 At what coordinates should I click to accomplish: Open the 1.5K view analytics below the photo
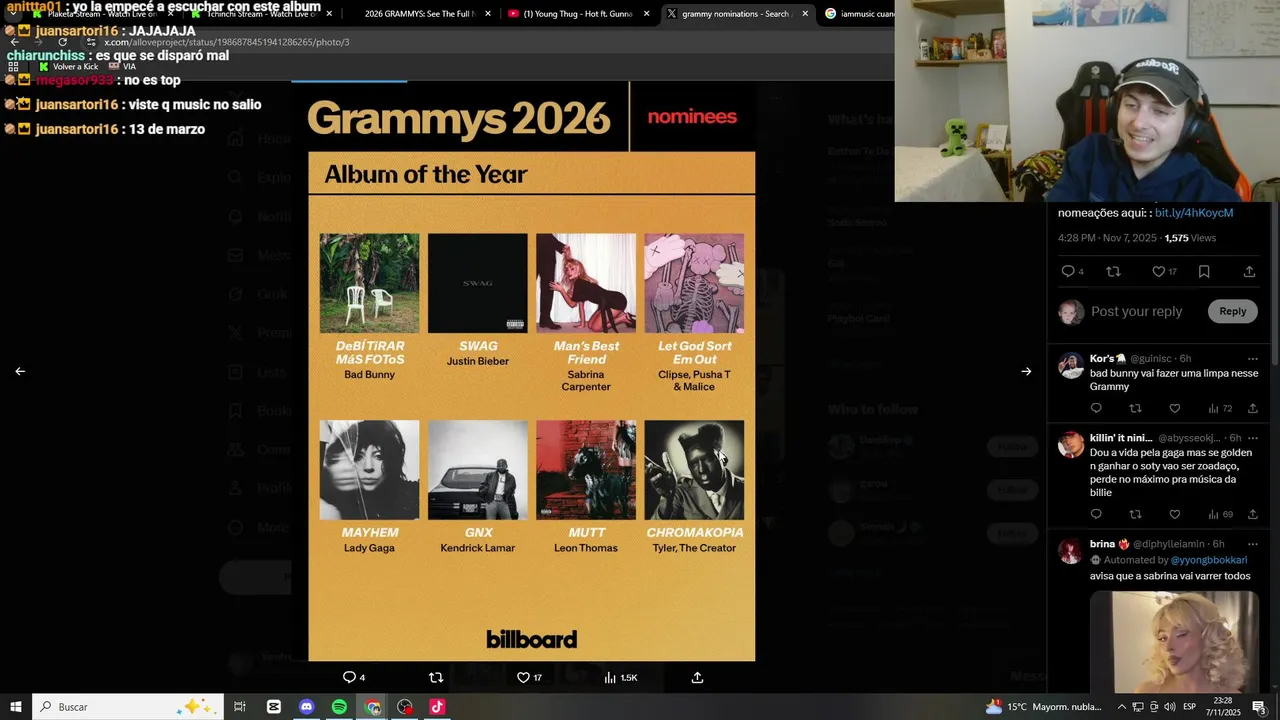(620, 677)
